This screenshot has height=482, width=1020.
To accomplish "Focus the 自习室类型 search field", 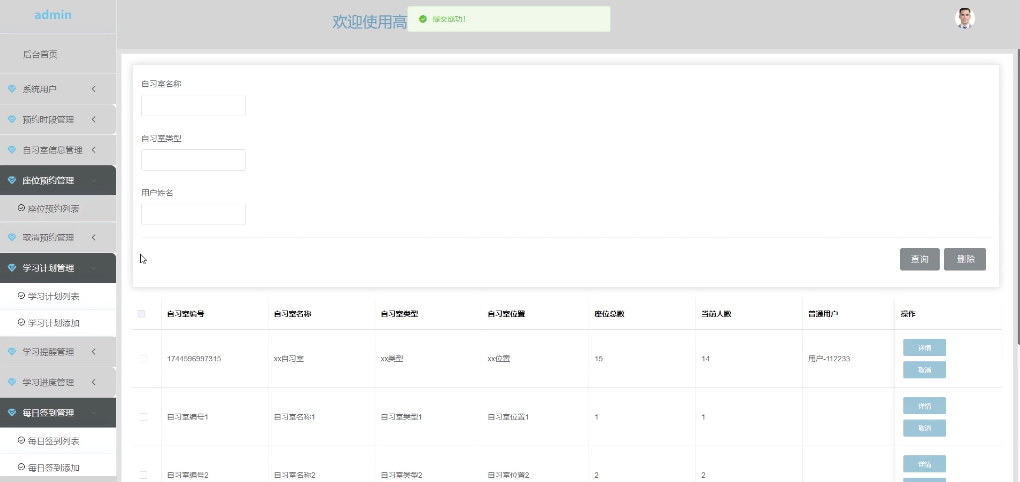I will [x=193, y=160].
